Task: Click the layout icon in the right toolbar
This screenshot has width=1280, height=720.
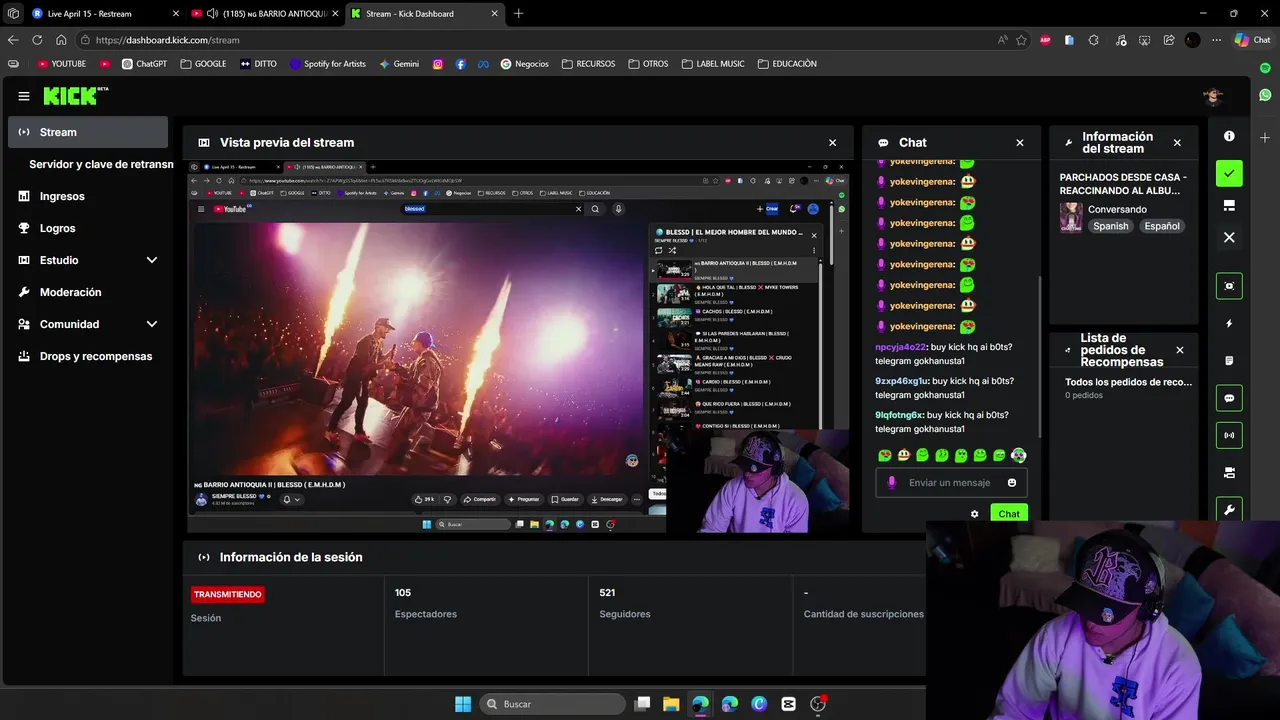Action: pyautogui.click(x=1229, y=205)
